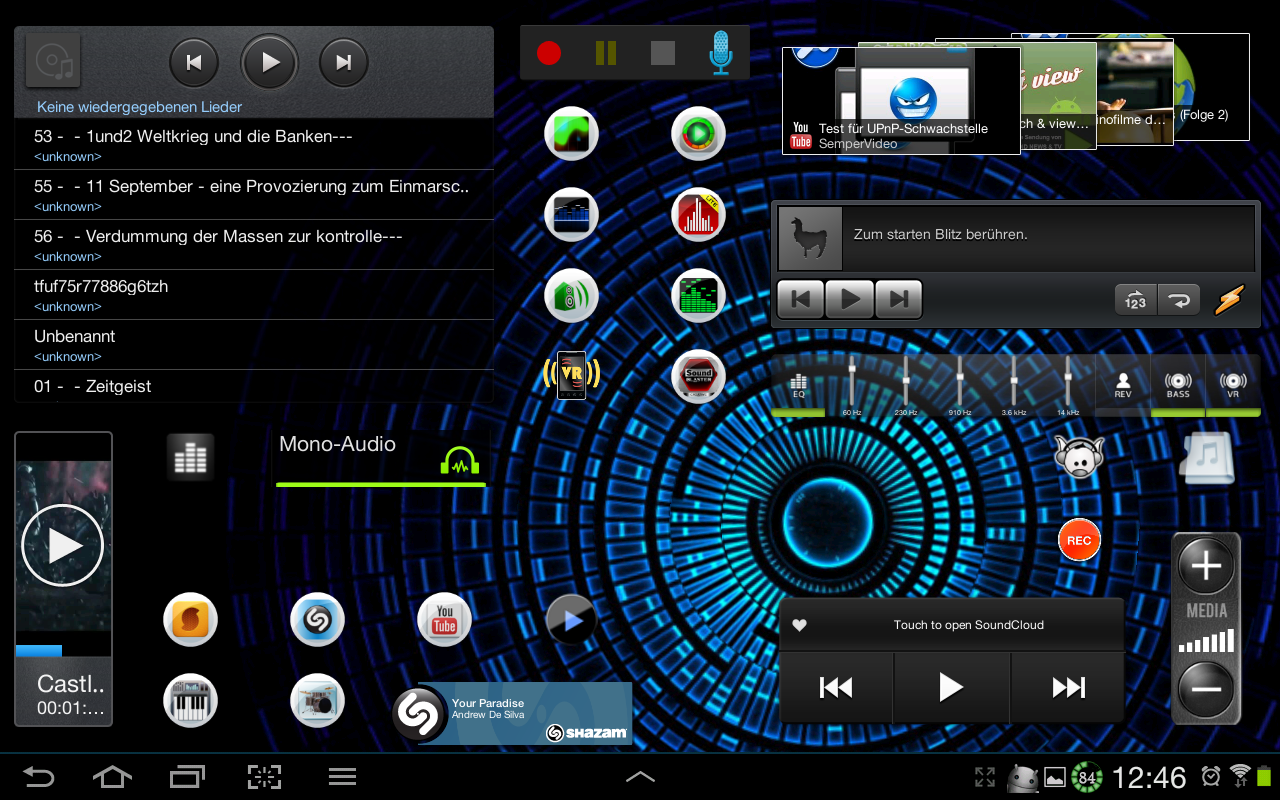1280x800 pixels.
Task: Open the green circular play button app icon
Action: point(697,134)
